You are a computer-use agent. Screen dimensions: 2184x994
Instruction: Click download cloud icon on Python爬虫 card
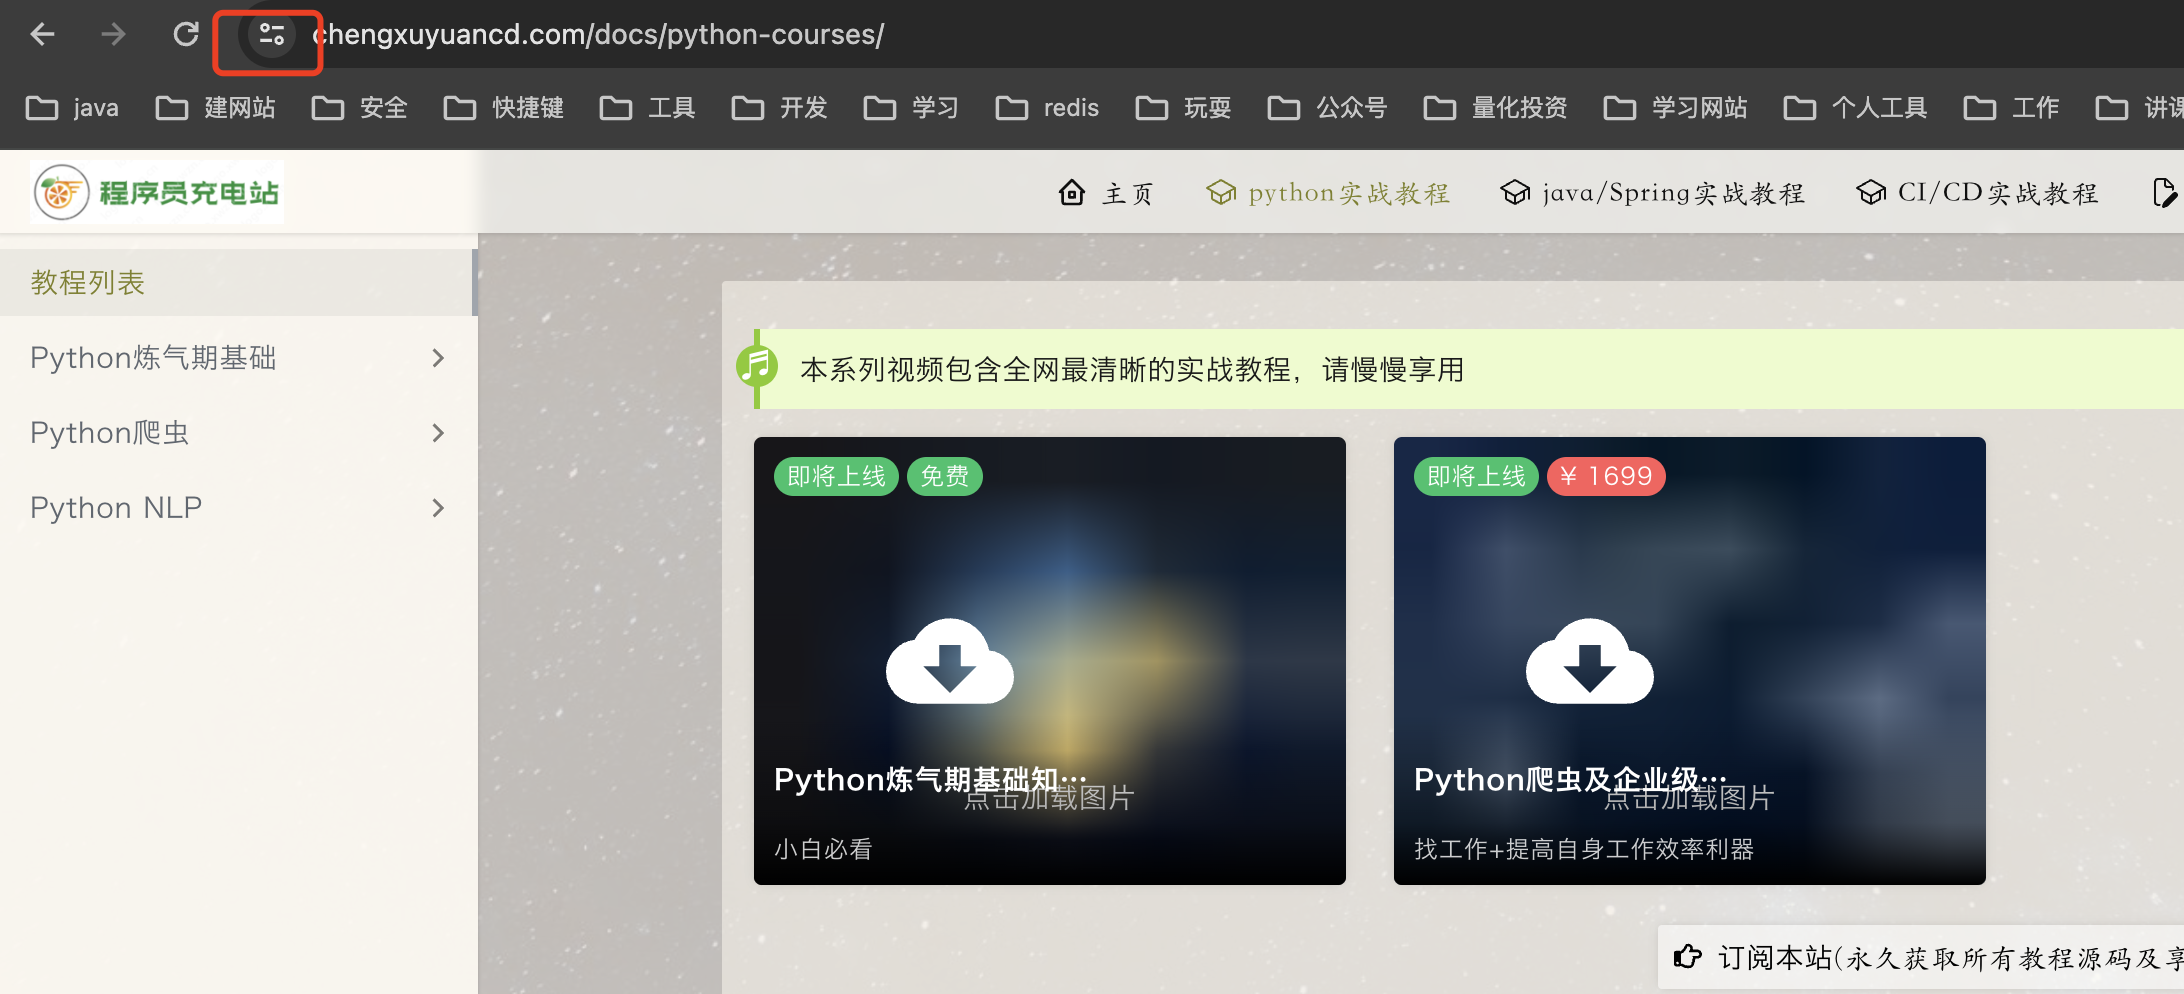click(1589, 662)
